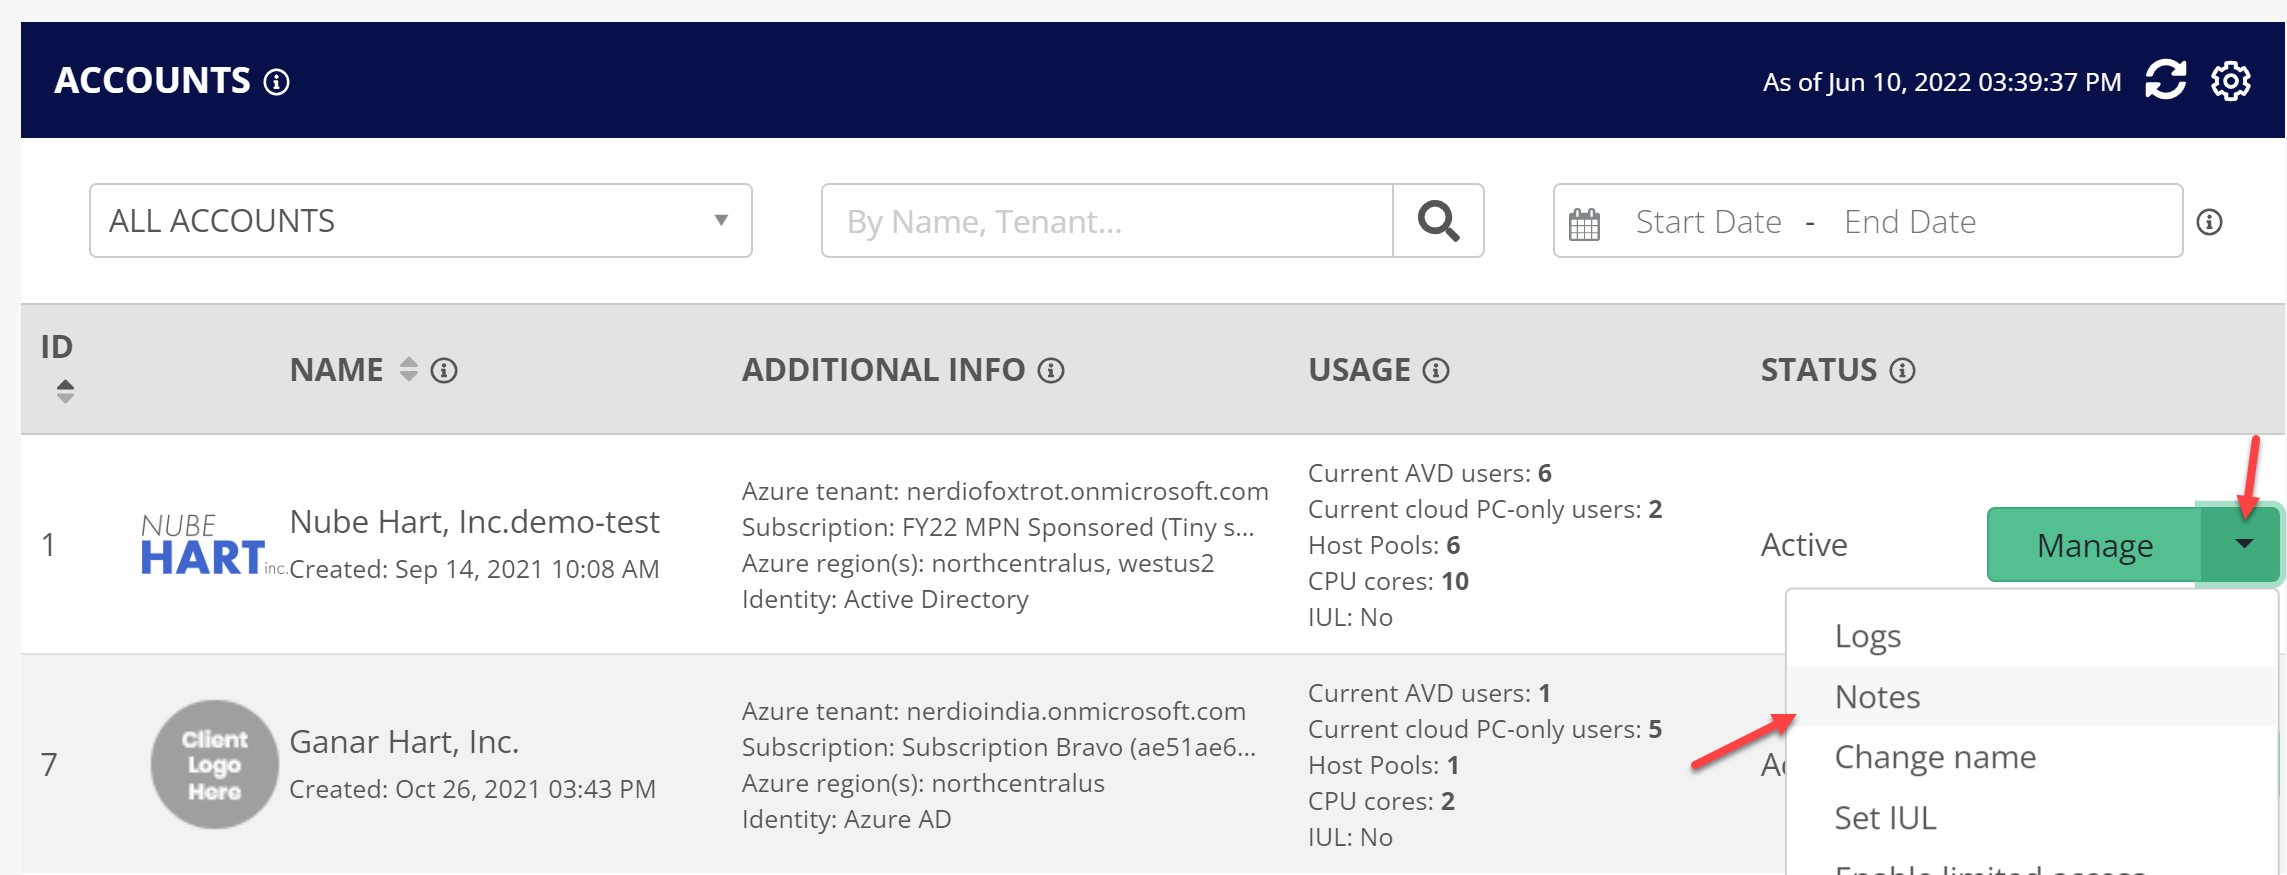Click the info icon beside STATUS header
Screen dimensions: 2287x875
pyautogui.click(x=1903, y=371)
